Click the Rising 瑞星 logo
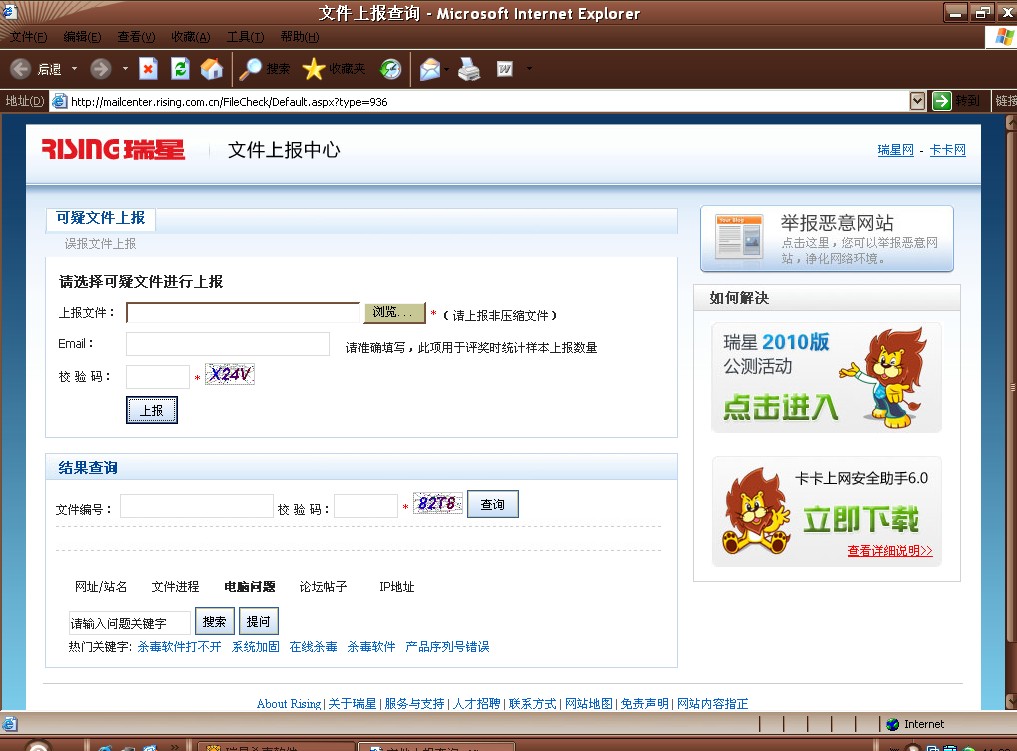This screenshot has width=1017, height=751. [x=113, y=150]
